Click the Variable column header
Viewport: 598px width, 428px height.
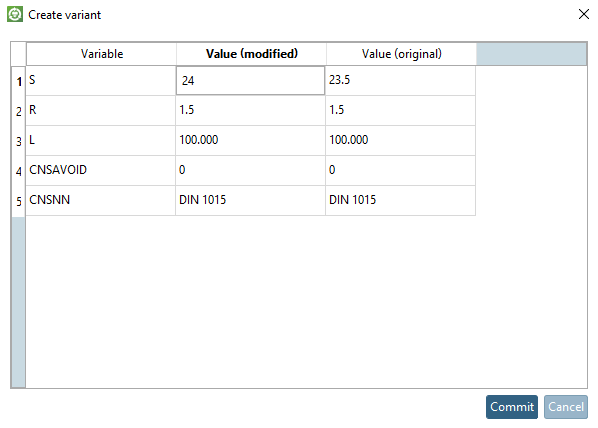click(101, 54)
